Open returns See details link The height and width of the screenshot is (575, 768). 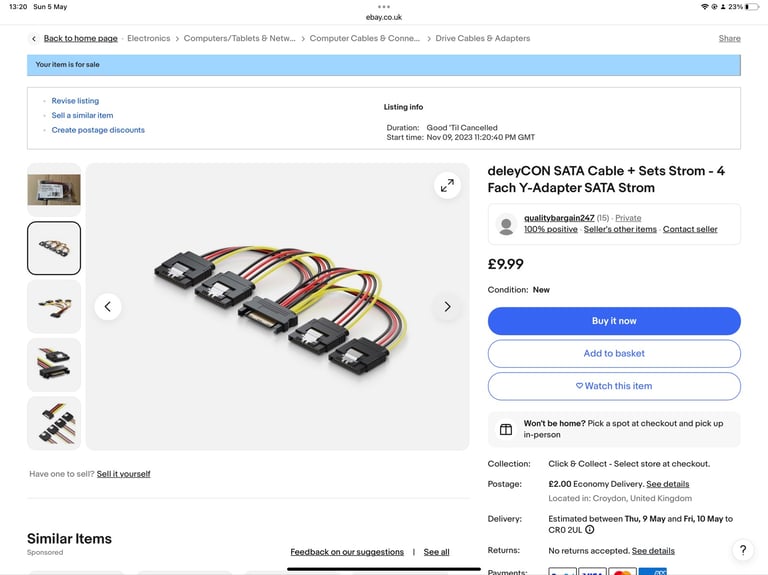tap(653, 551)
